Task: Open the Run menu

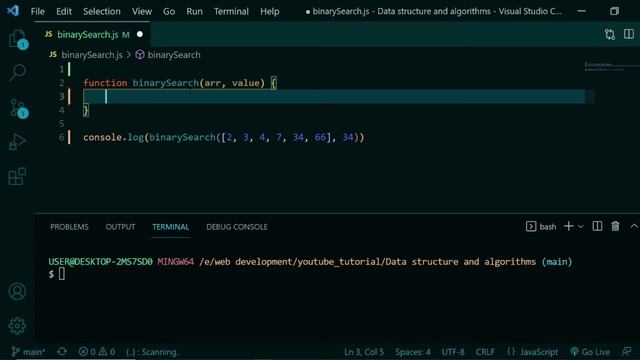Action: coord(194,11)
